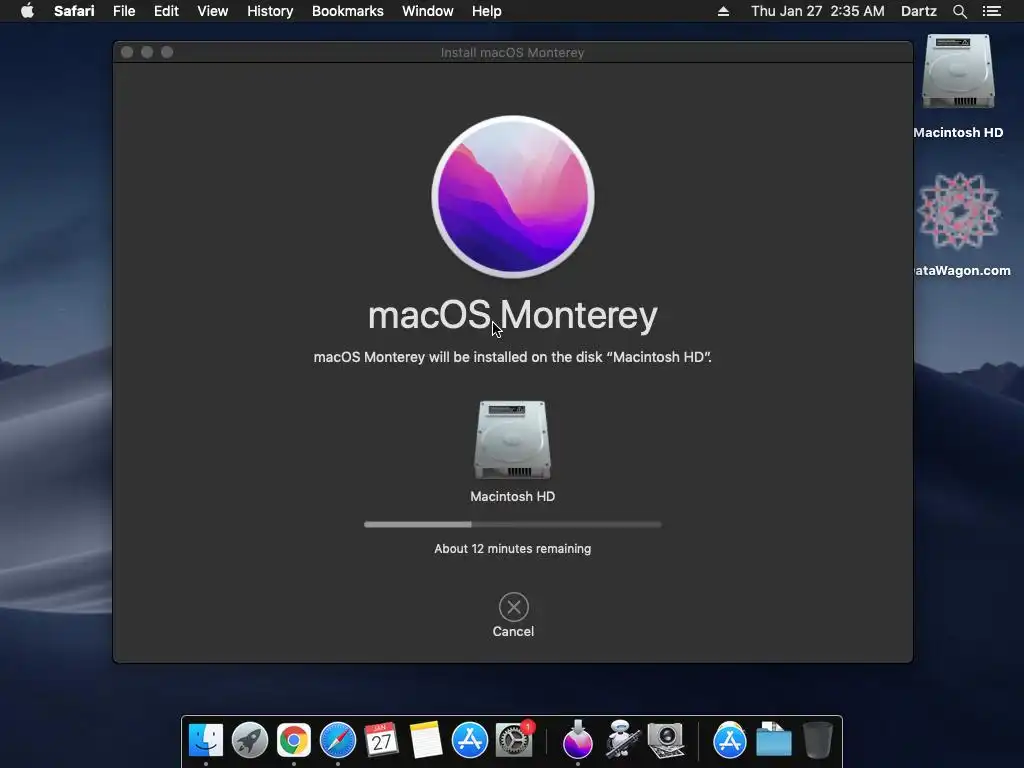This screenshot has height=768, width=1024.
Task: Select the DataWagon.com desktop icon
Action: click(958, 211)
